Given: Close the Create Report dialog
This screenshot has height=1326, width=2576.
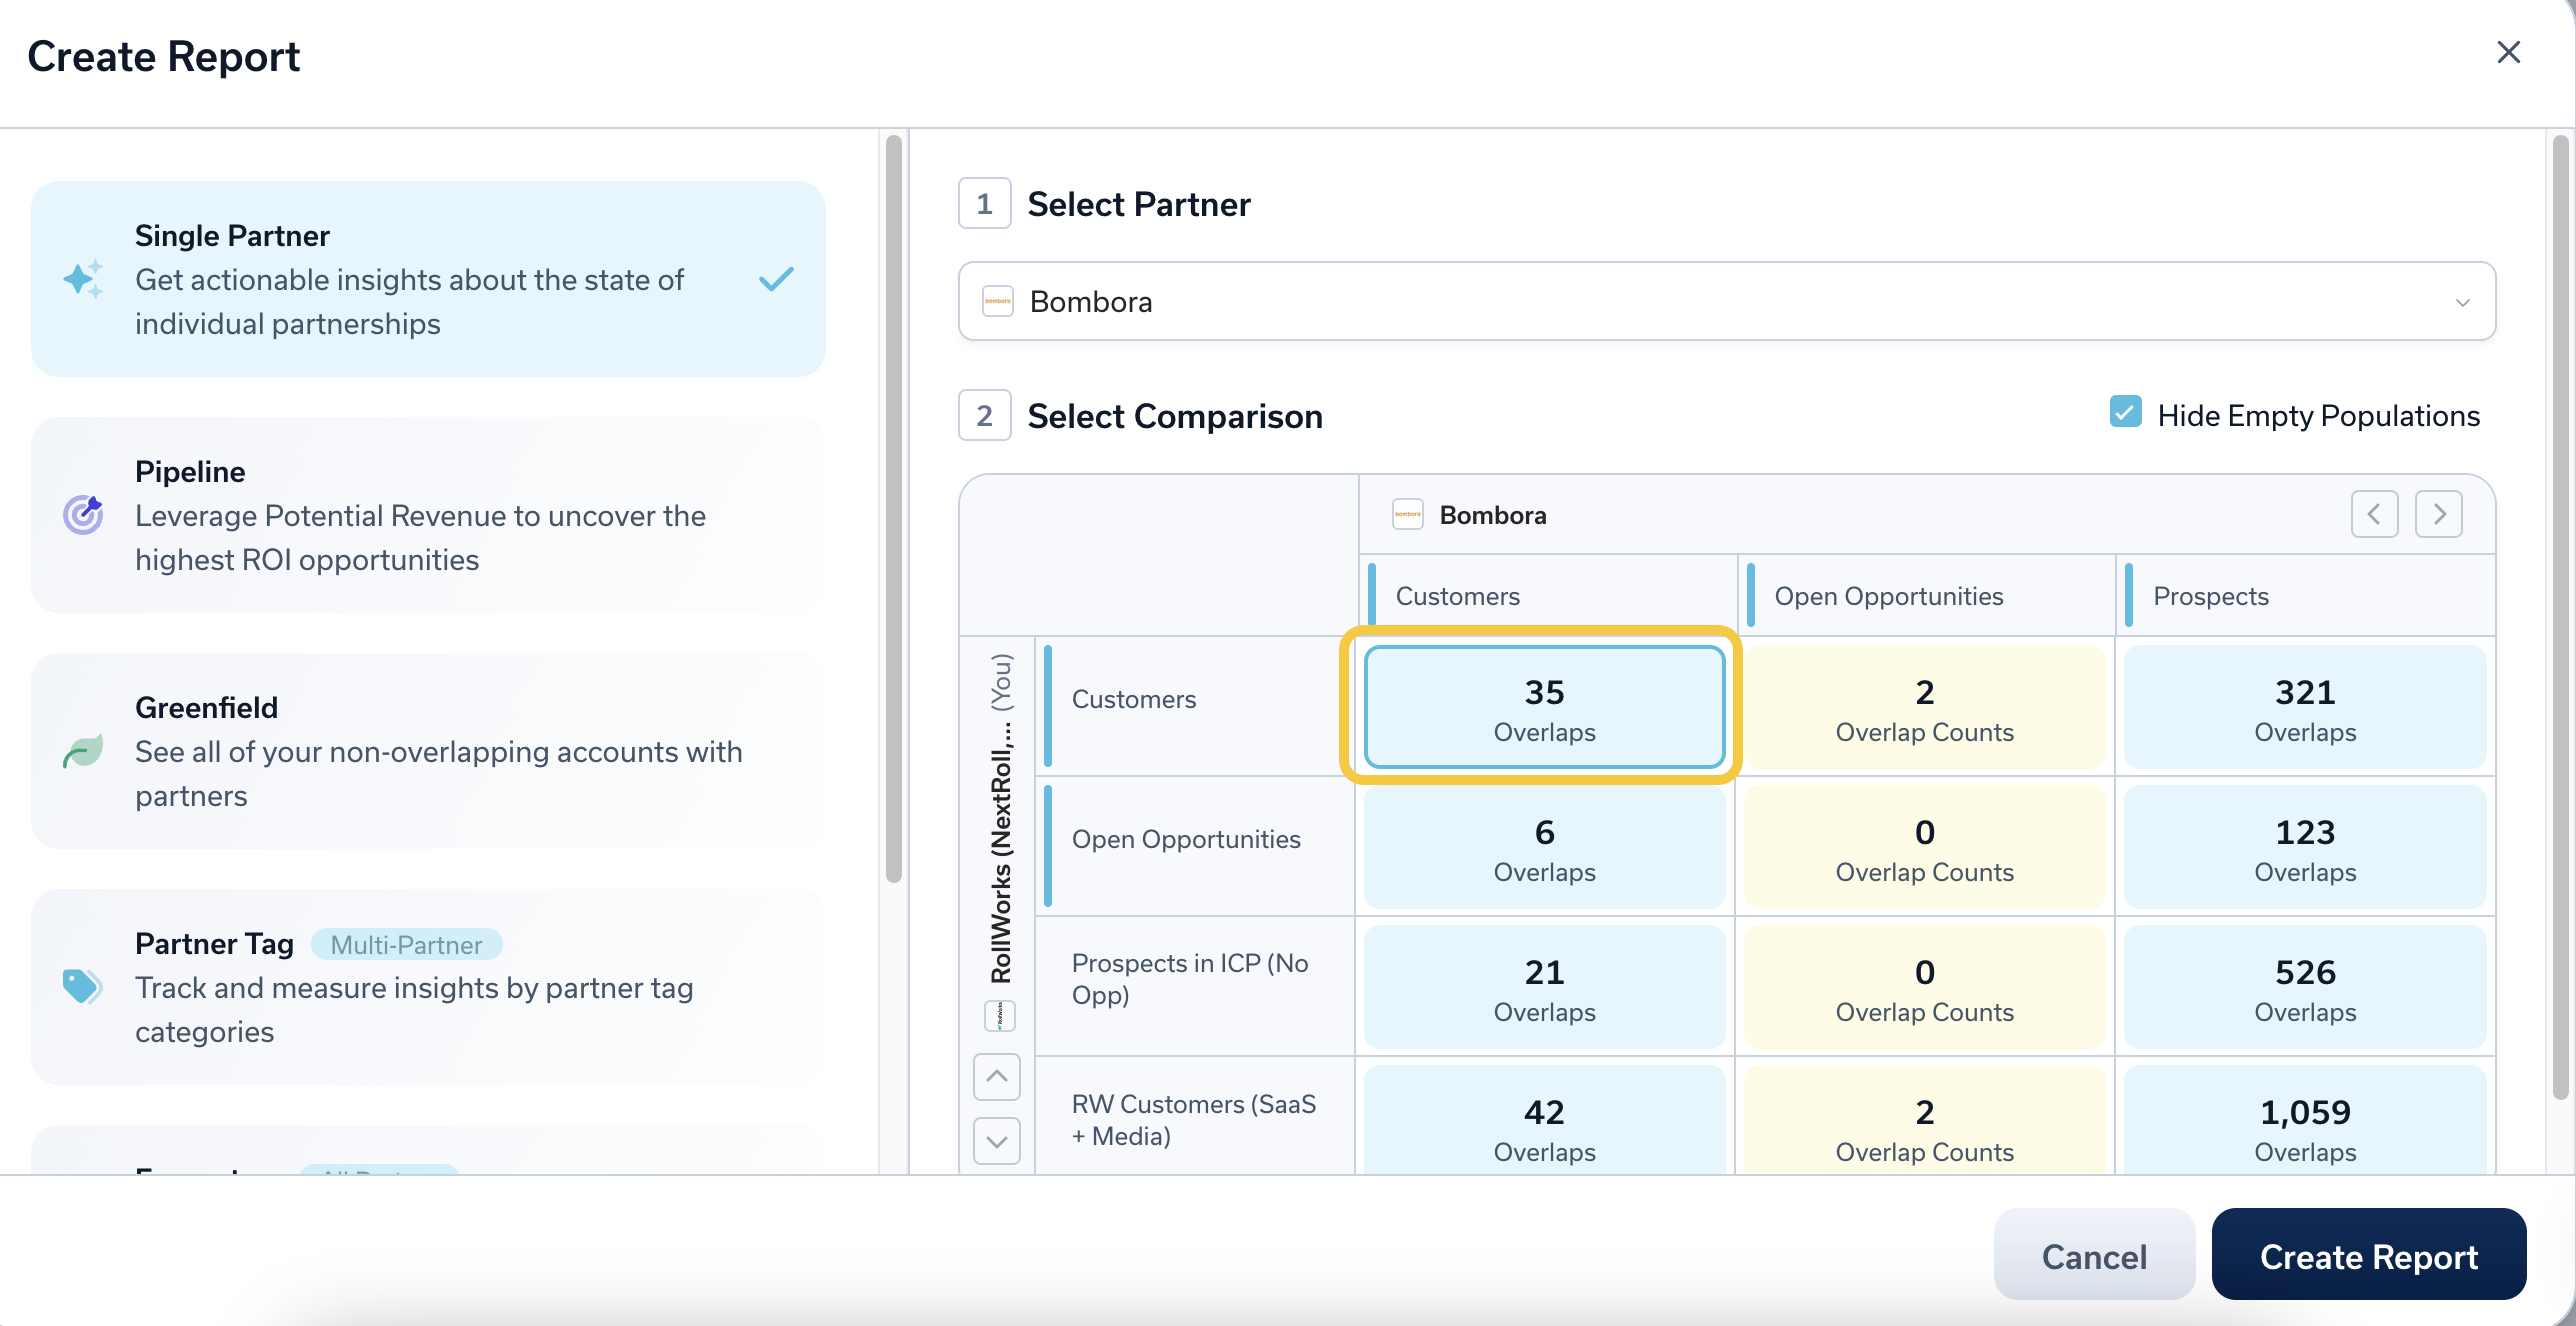Looking at the screenshot, I should click(2508, 53).
